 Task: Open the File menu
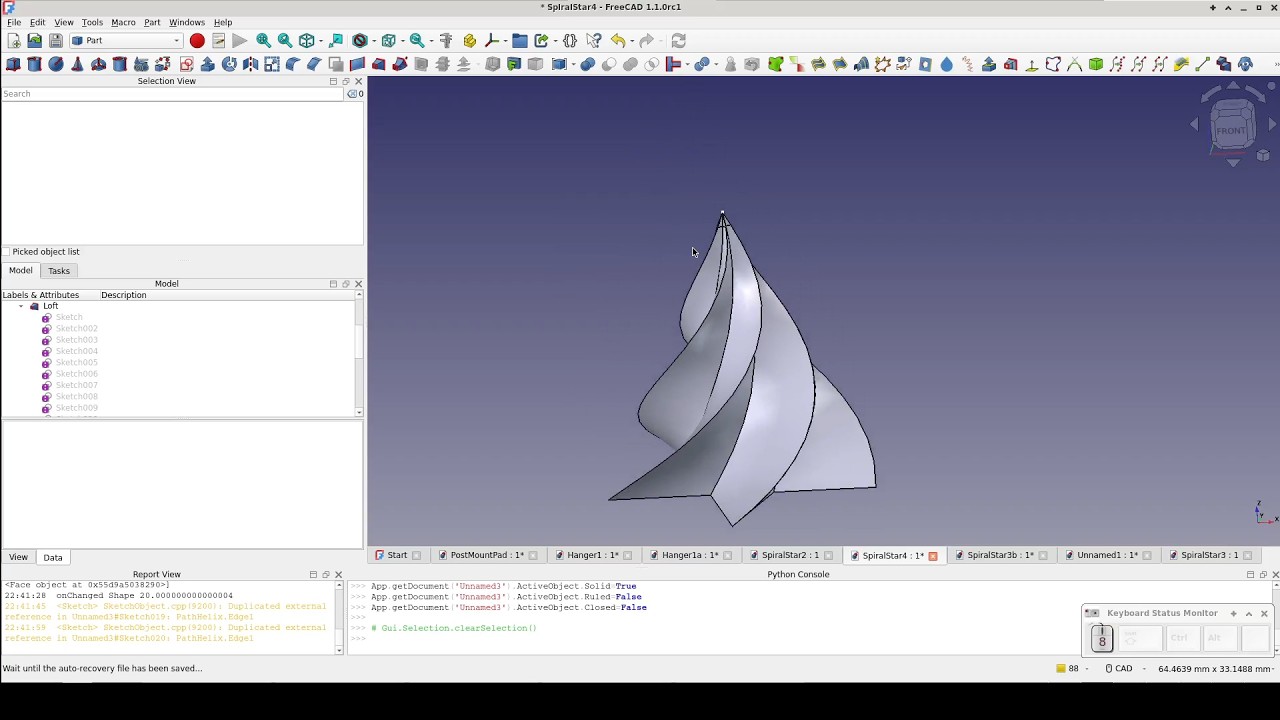click(14, 22)
